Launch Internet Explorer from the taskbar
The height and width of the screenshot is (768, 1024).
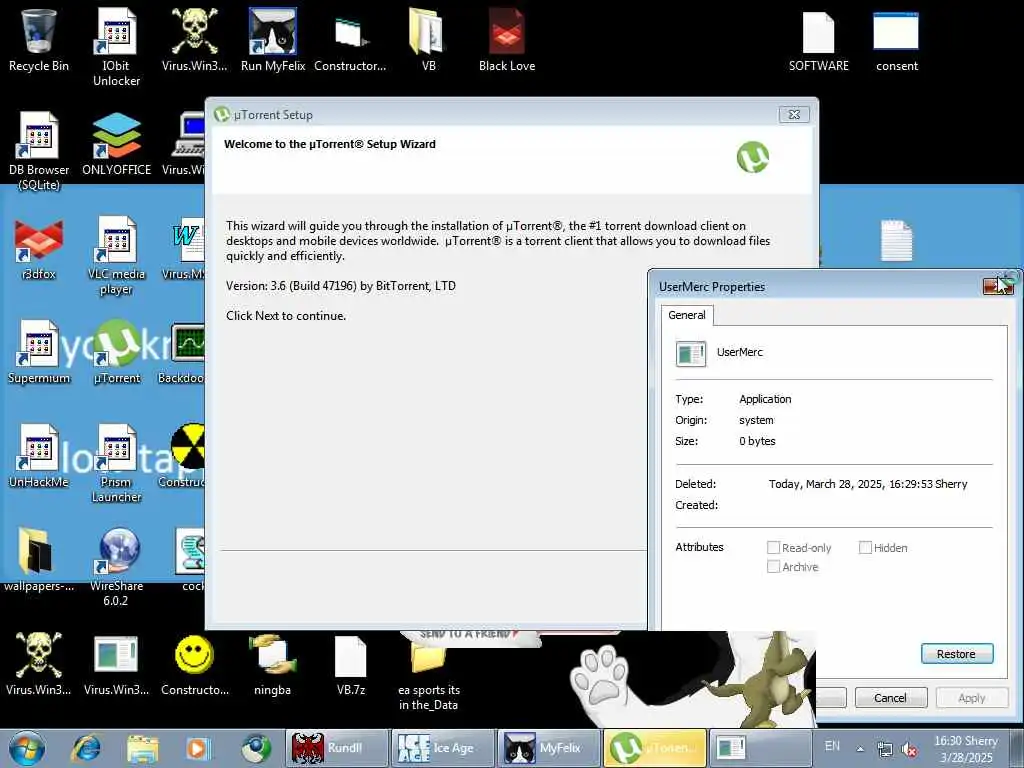tap(87, 748)
